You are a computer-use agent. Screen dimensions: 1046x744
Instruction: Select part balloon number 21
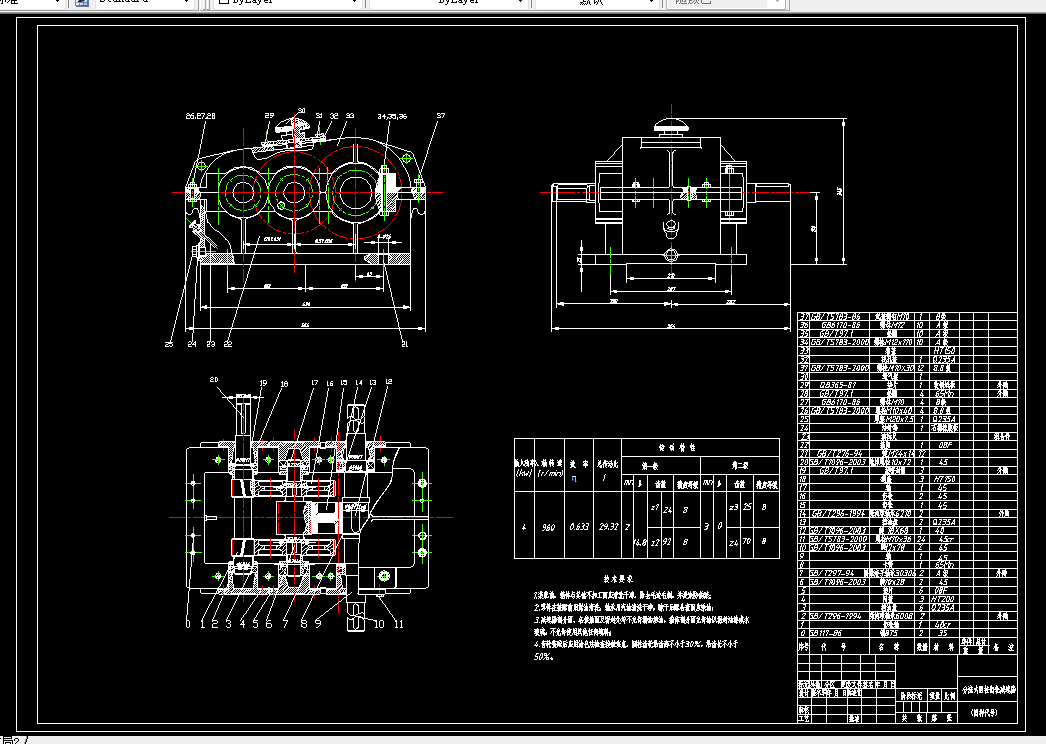point(404,344)
